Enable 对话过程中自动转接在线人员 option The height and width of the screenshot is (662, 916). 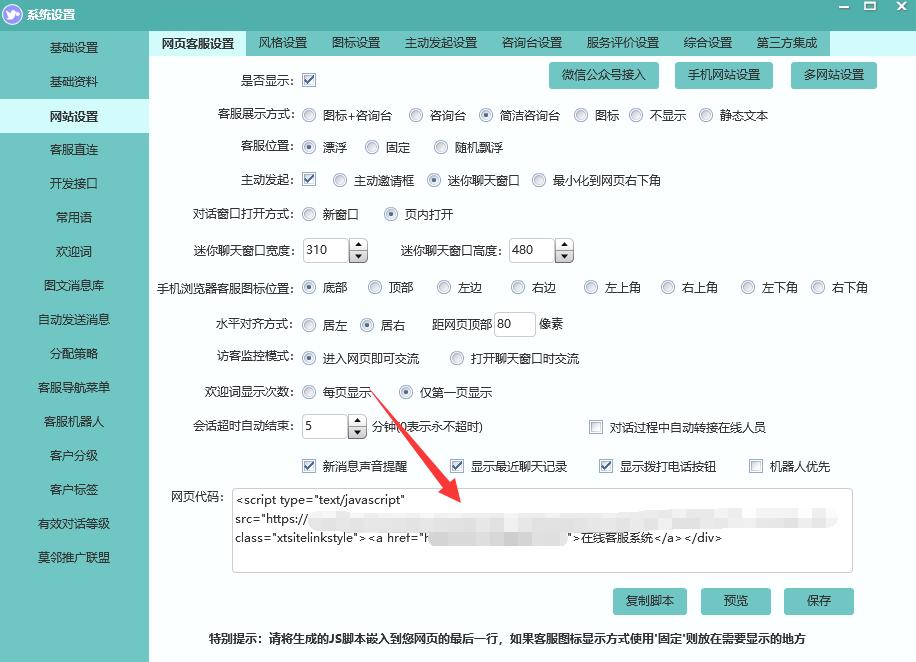595,426
